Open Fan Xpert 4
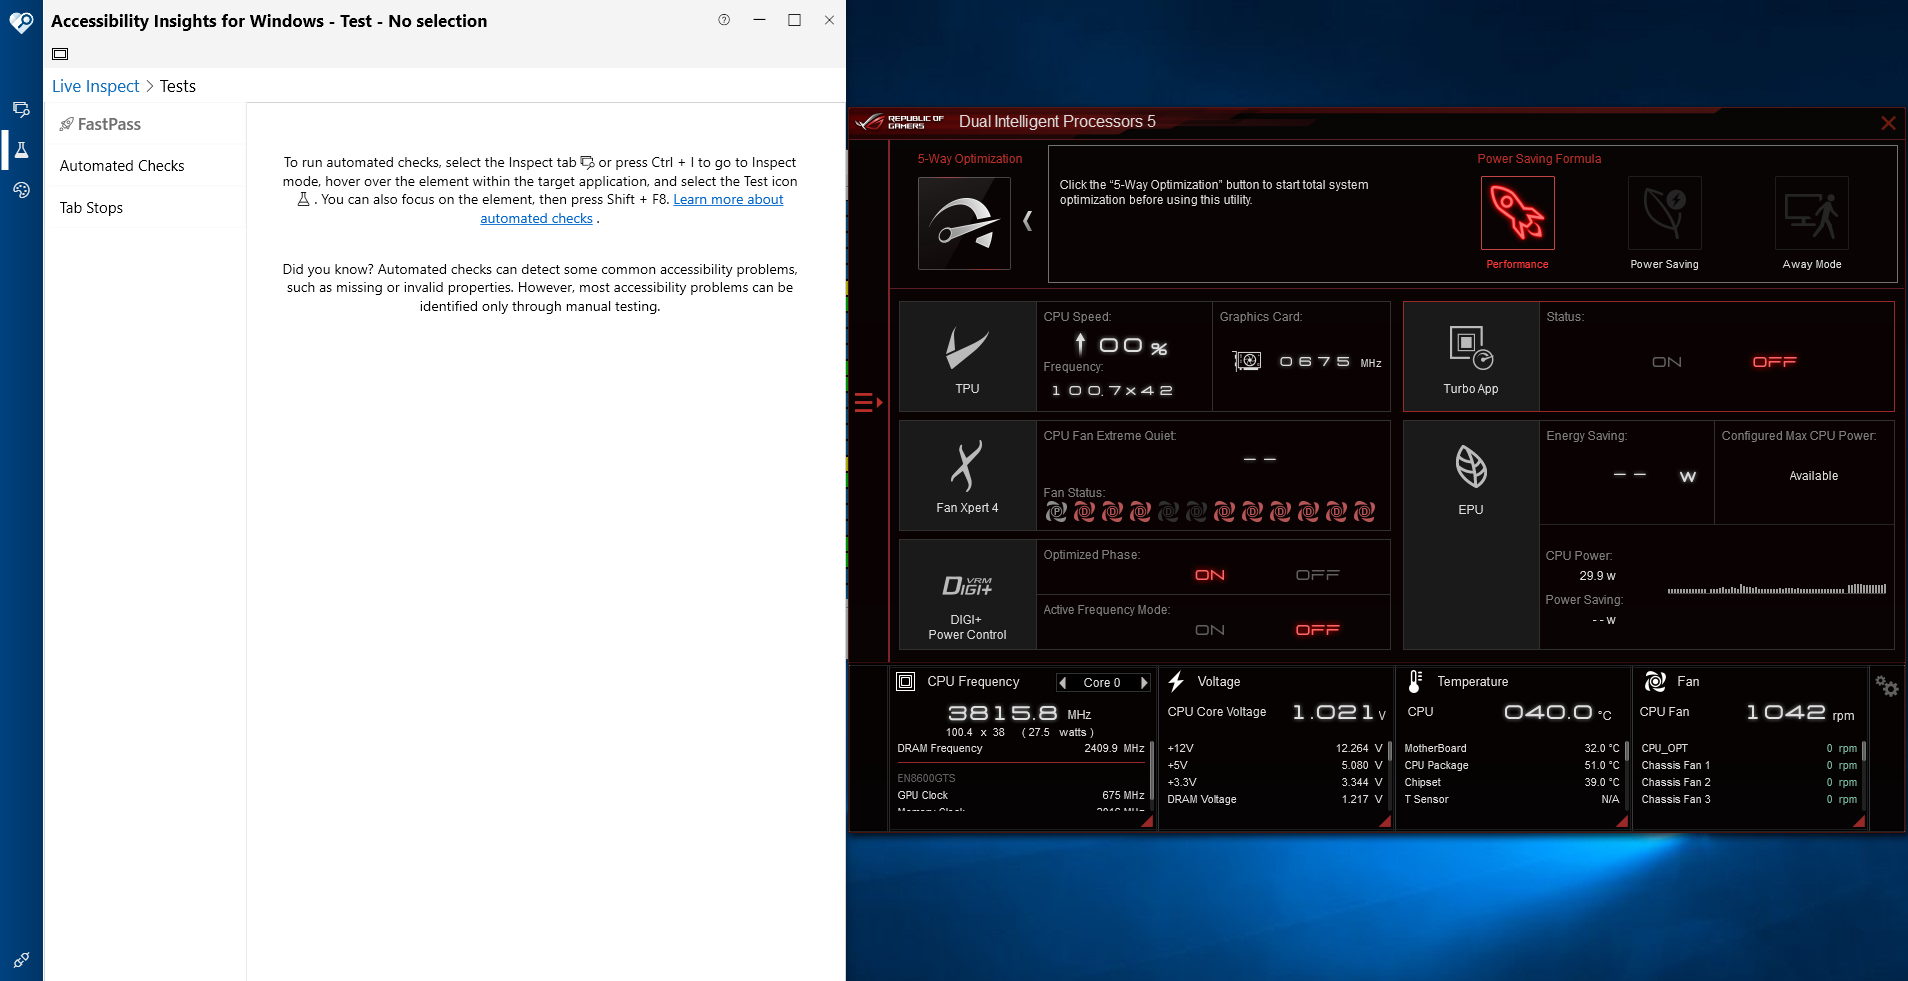Screen dimensions: 1908x981 966,465
